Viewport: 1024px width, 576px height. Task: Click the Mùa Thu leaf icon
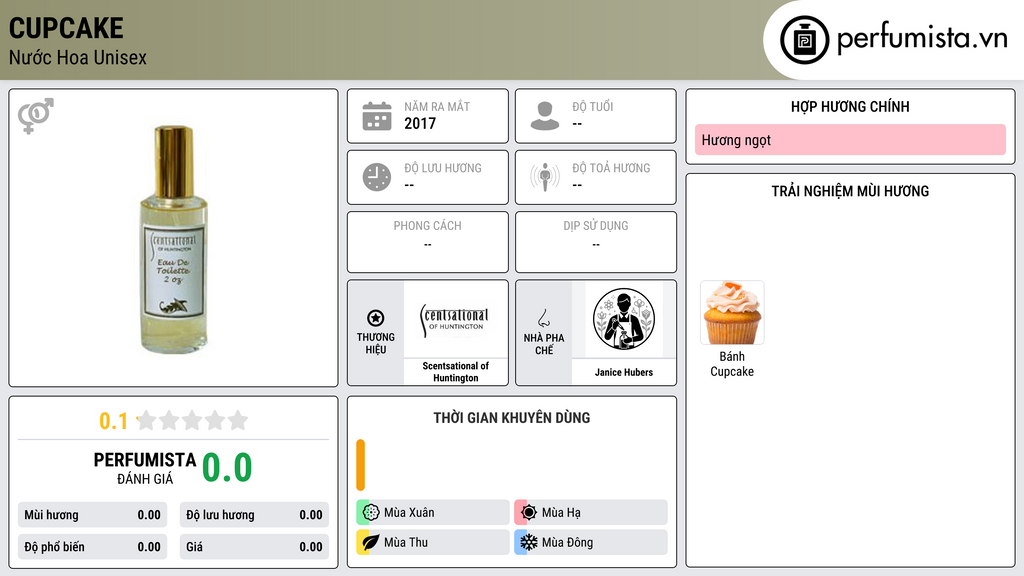tap(371, 542)
